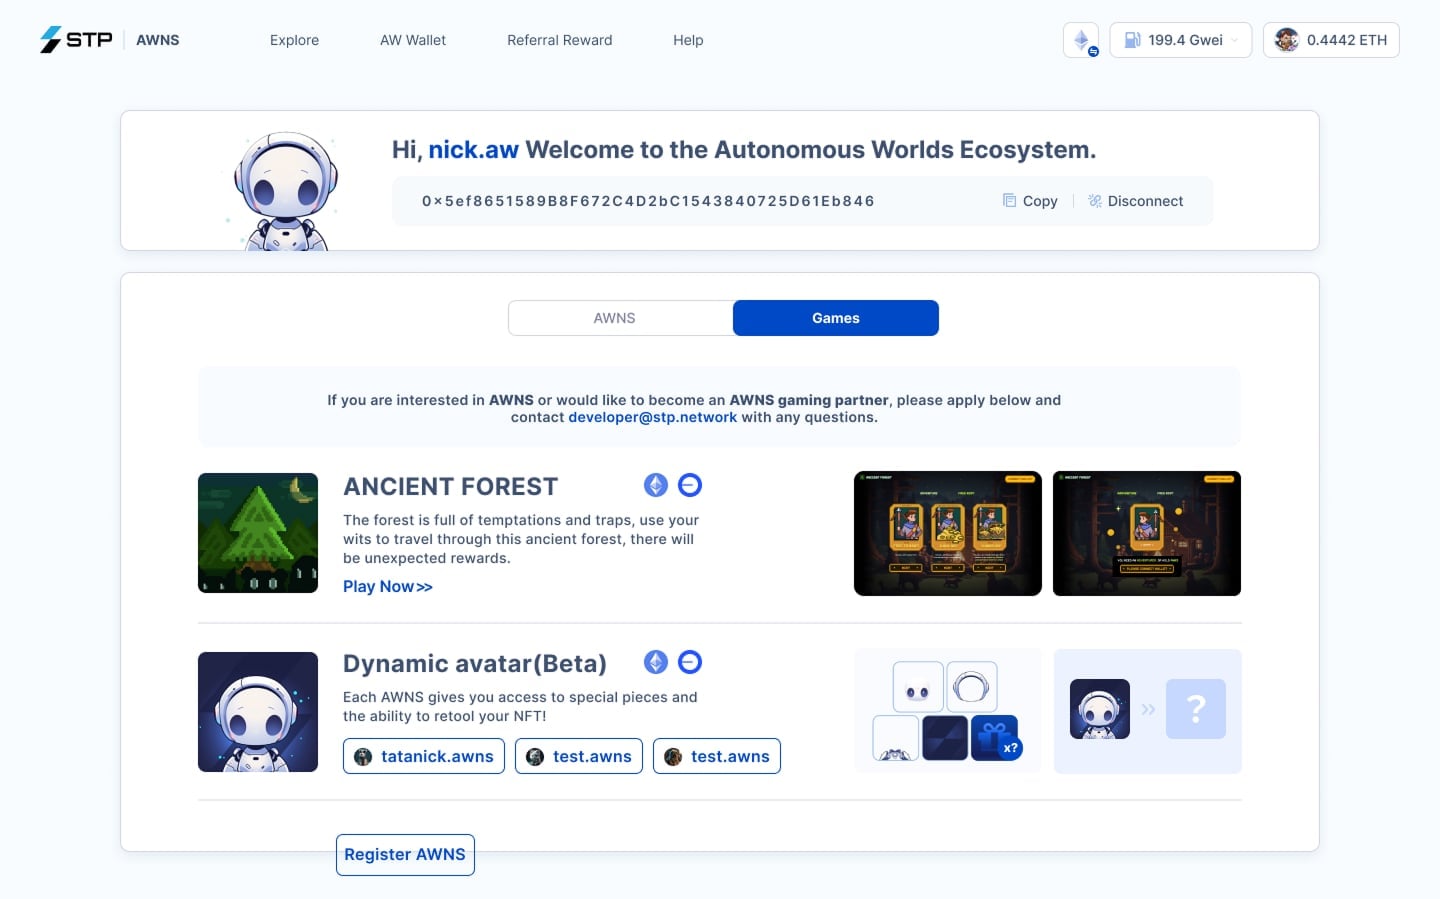Open the Ancient Forest pixel tree thumbnail
This screenshot has width=1440, height=899.
(x=258, y=533)
